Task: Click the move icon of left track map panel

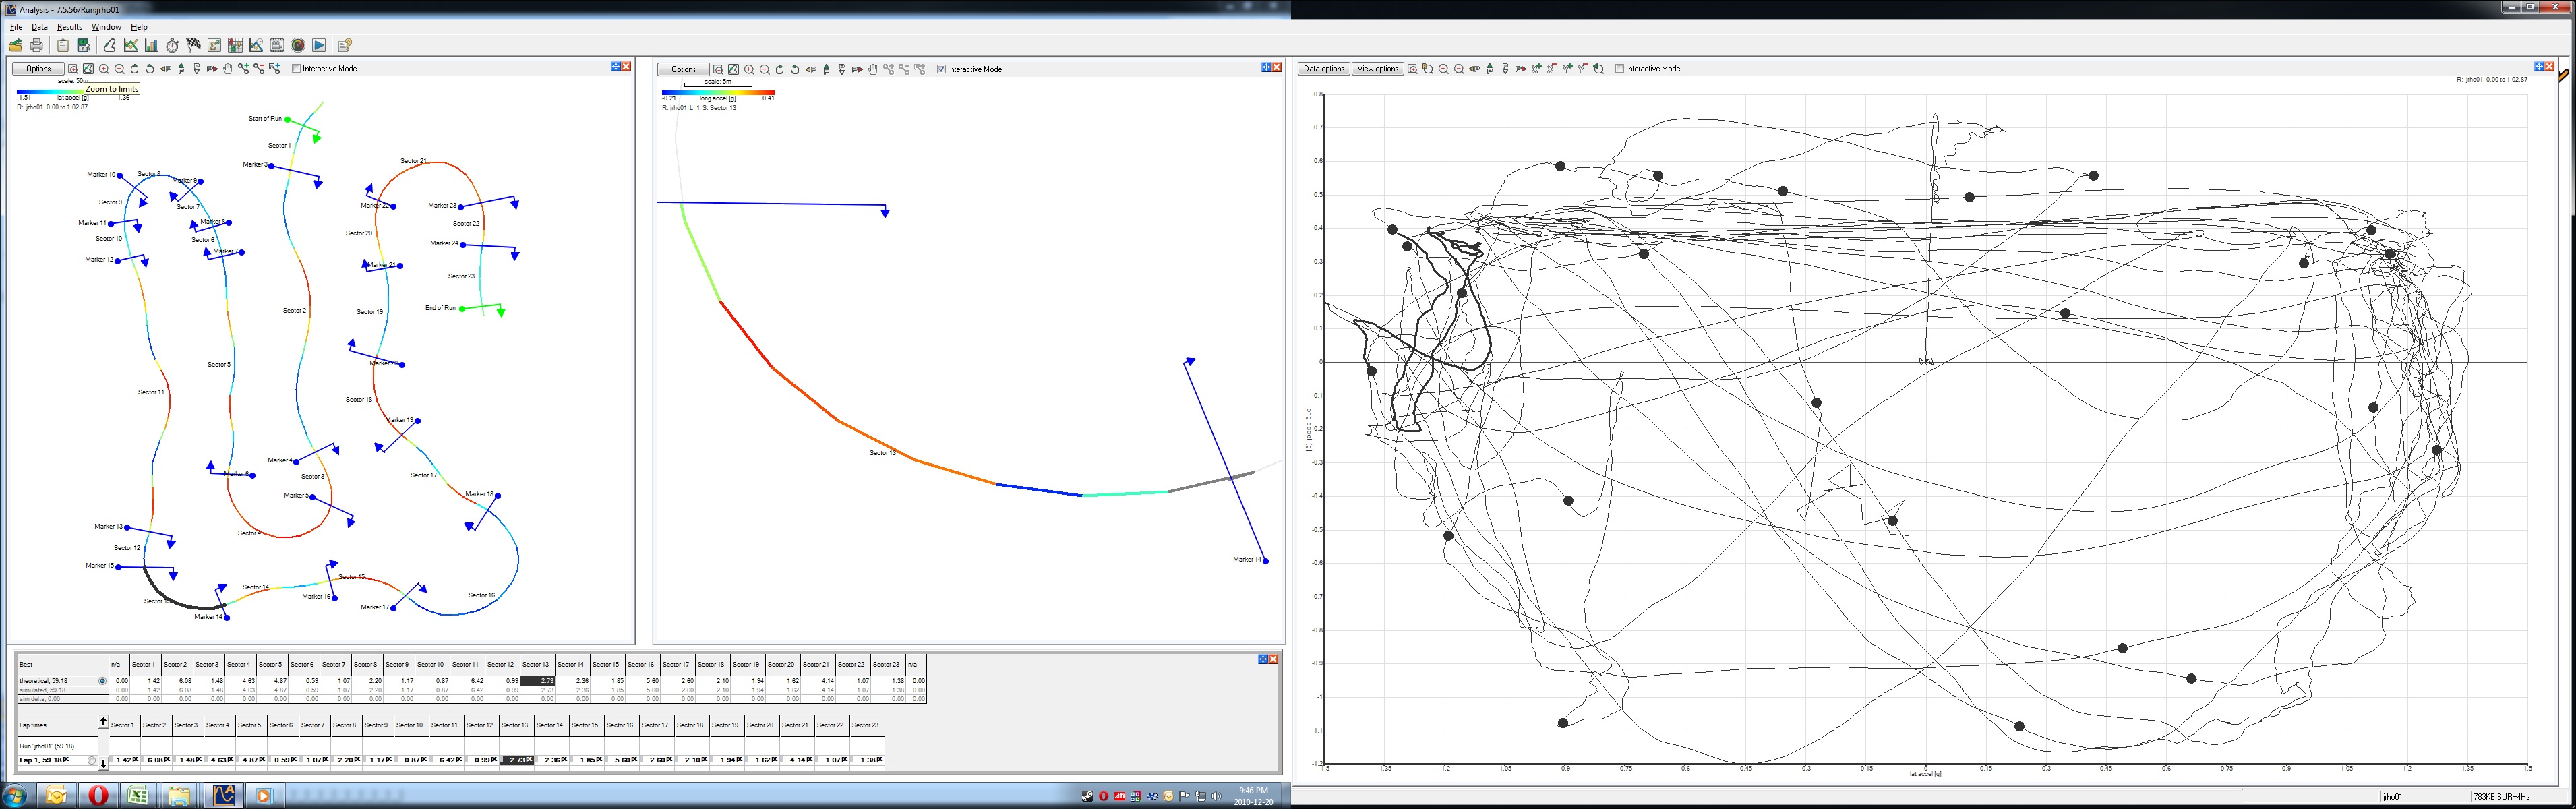Action: click(x=616, y=67)
